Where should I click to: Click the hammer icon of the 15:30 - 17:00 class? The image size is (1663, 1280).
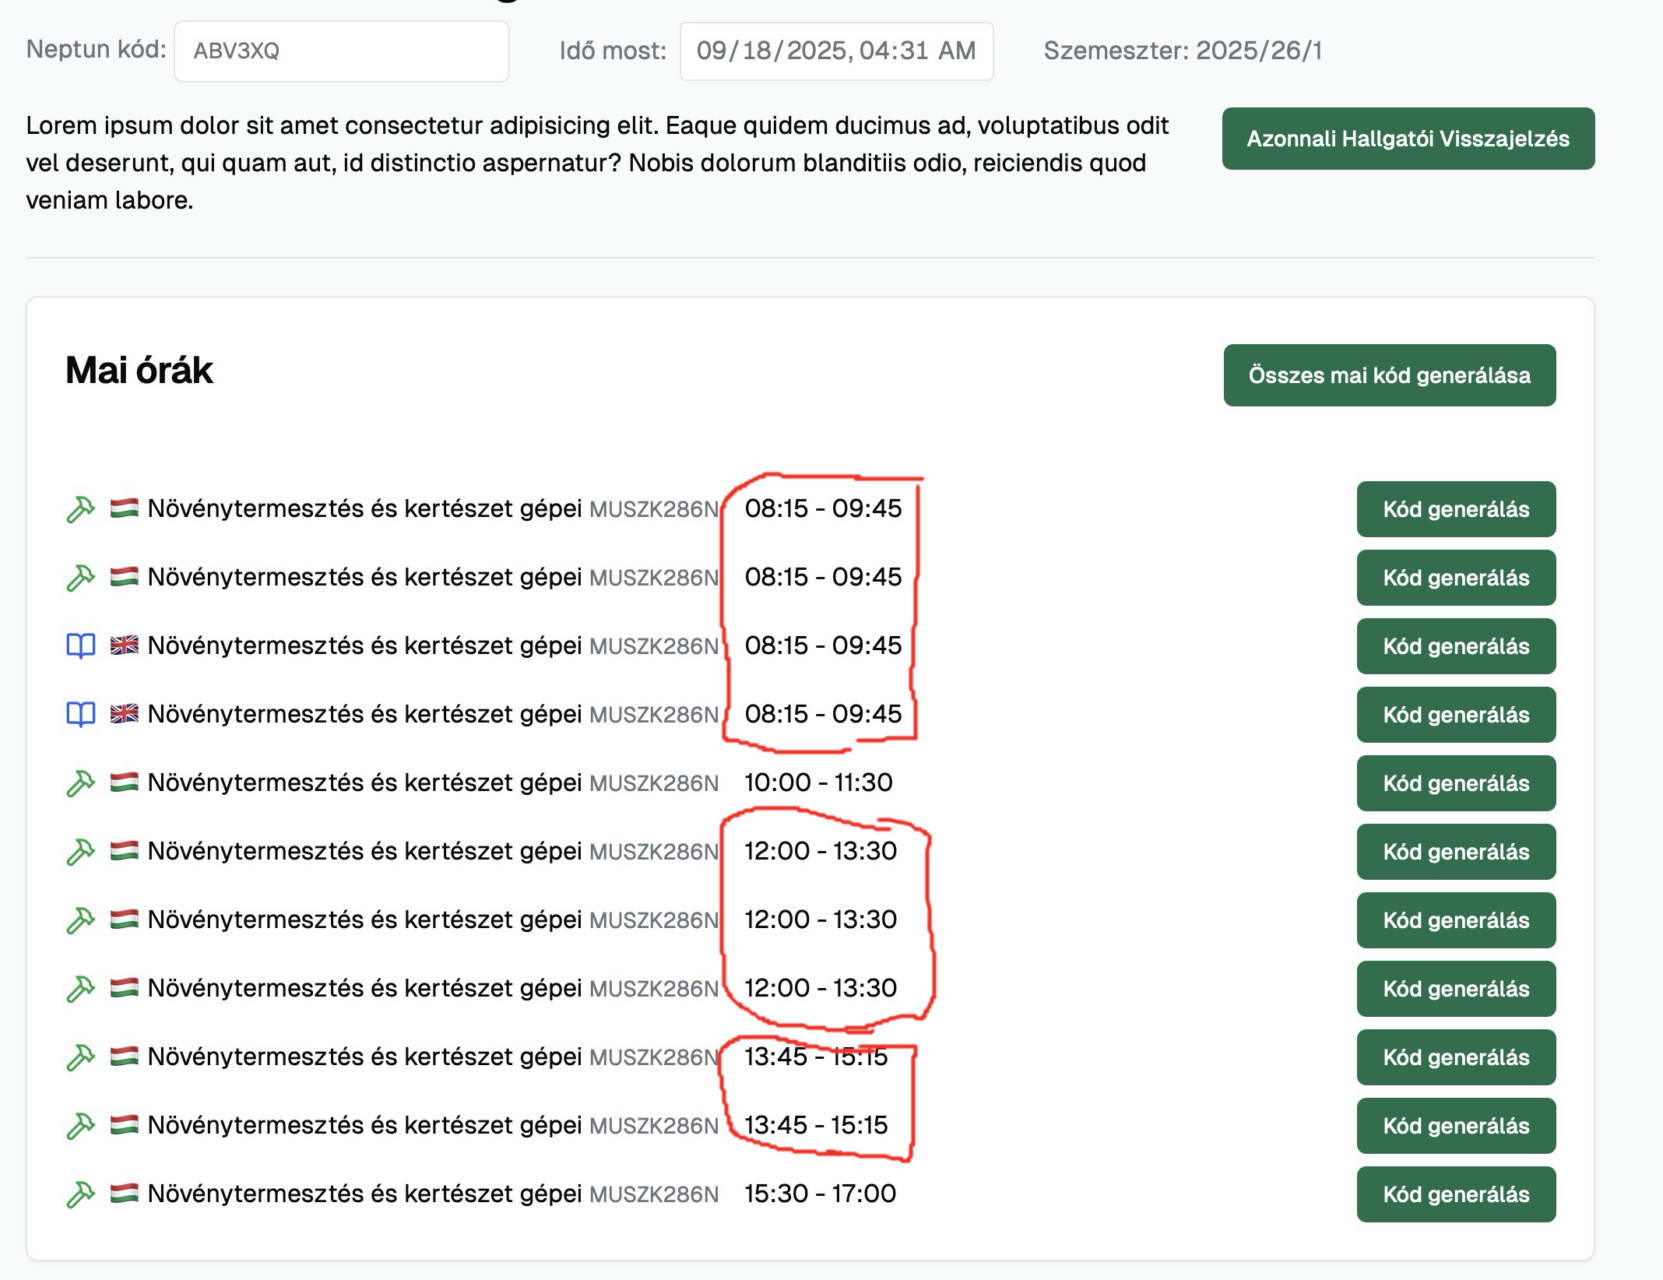click(80, 1194)
